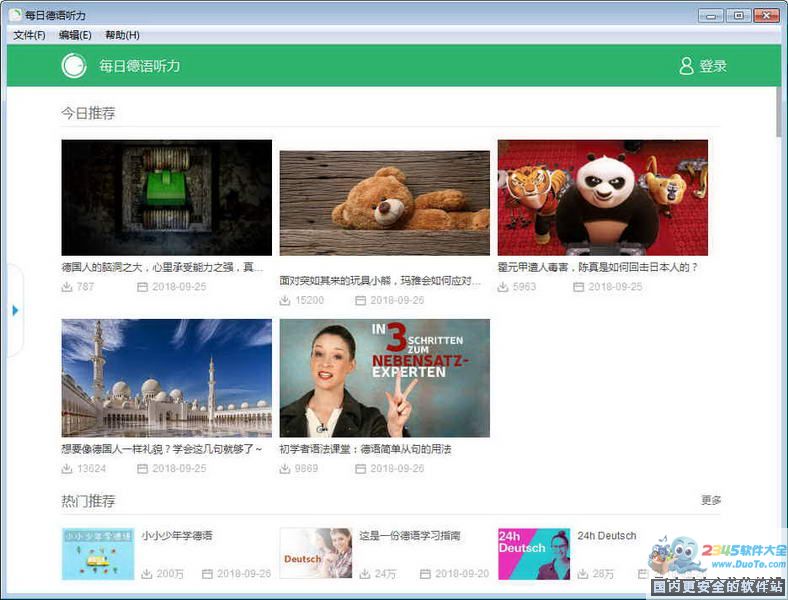The width and height of the screenshot is (788, 600).
Task: Click download icon beside 24万
Action: [x=365, y=574]
